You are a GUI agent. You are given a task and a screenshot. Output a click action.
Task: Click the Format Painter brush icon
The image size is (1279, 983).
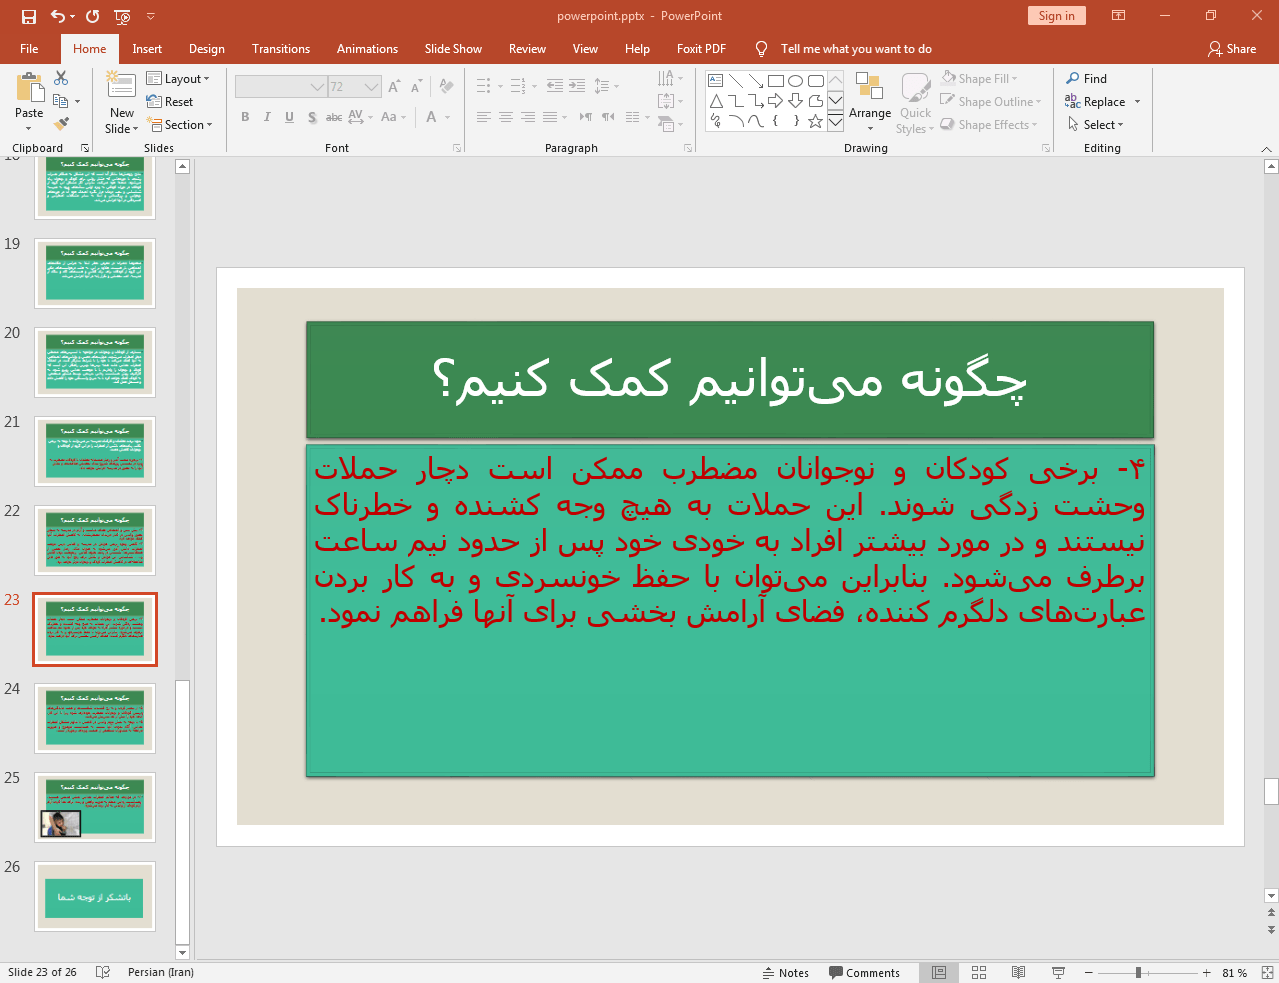[61, 124]
